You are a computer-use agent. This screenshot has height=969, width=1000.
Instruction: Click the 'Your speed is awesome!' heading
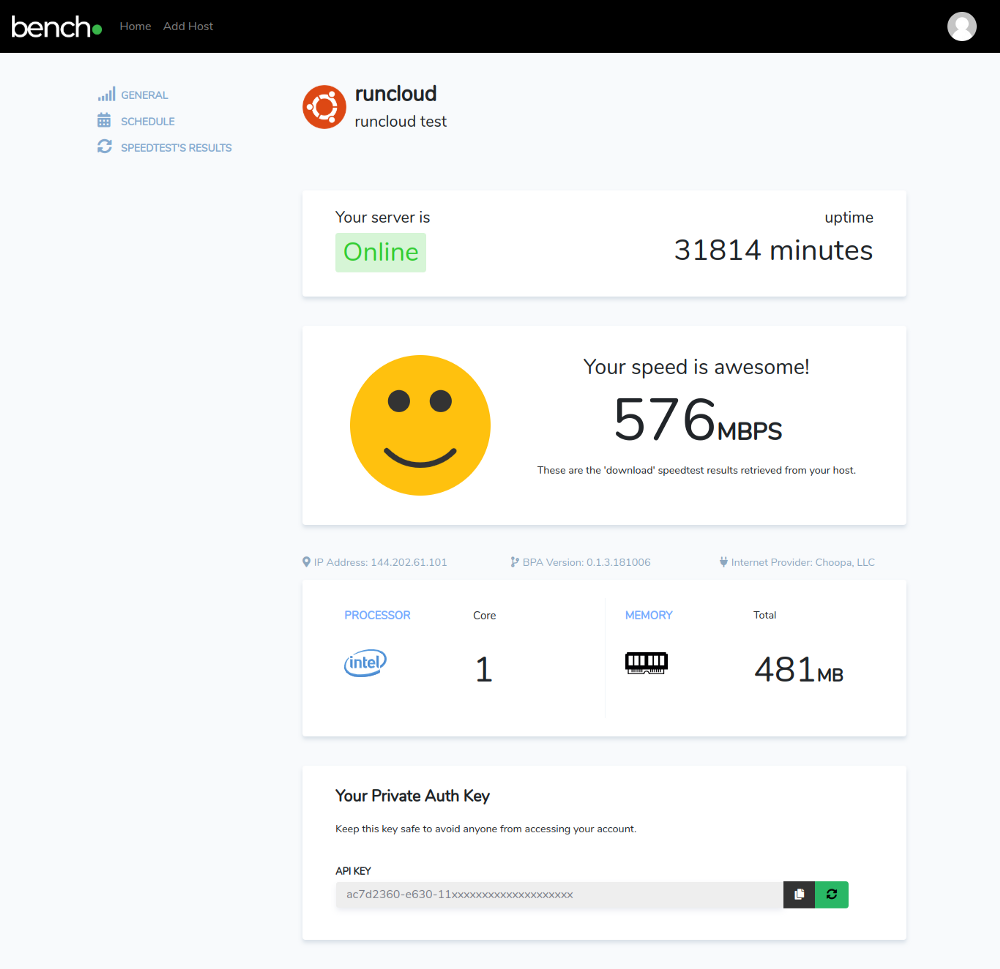tap(696, 367)
